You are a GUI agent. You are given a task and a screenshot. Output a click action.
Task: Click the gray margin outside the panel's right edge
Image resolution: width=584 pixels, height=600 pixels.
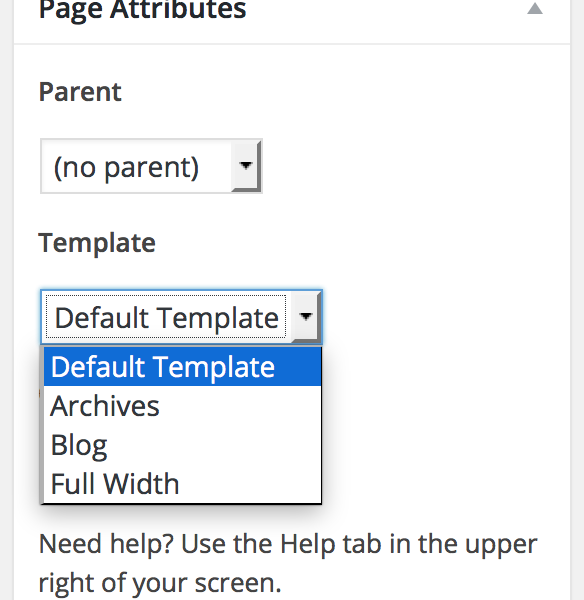(x=578, y=300)
